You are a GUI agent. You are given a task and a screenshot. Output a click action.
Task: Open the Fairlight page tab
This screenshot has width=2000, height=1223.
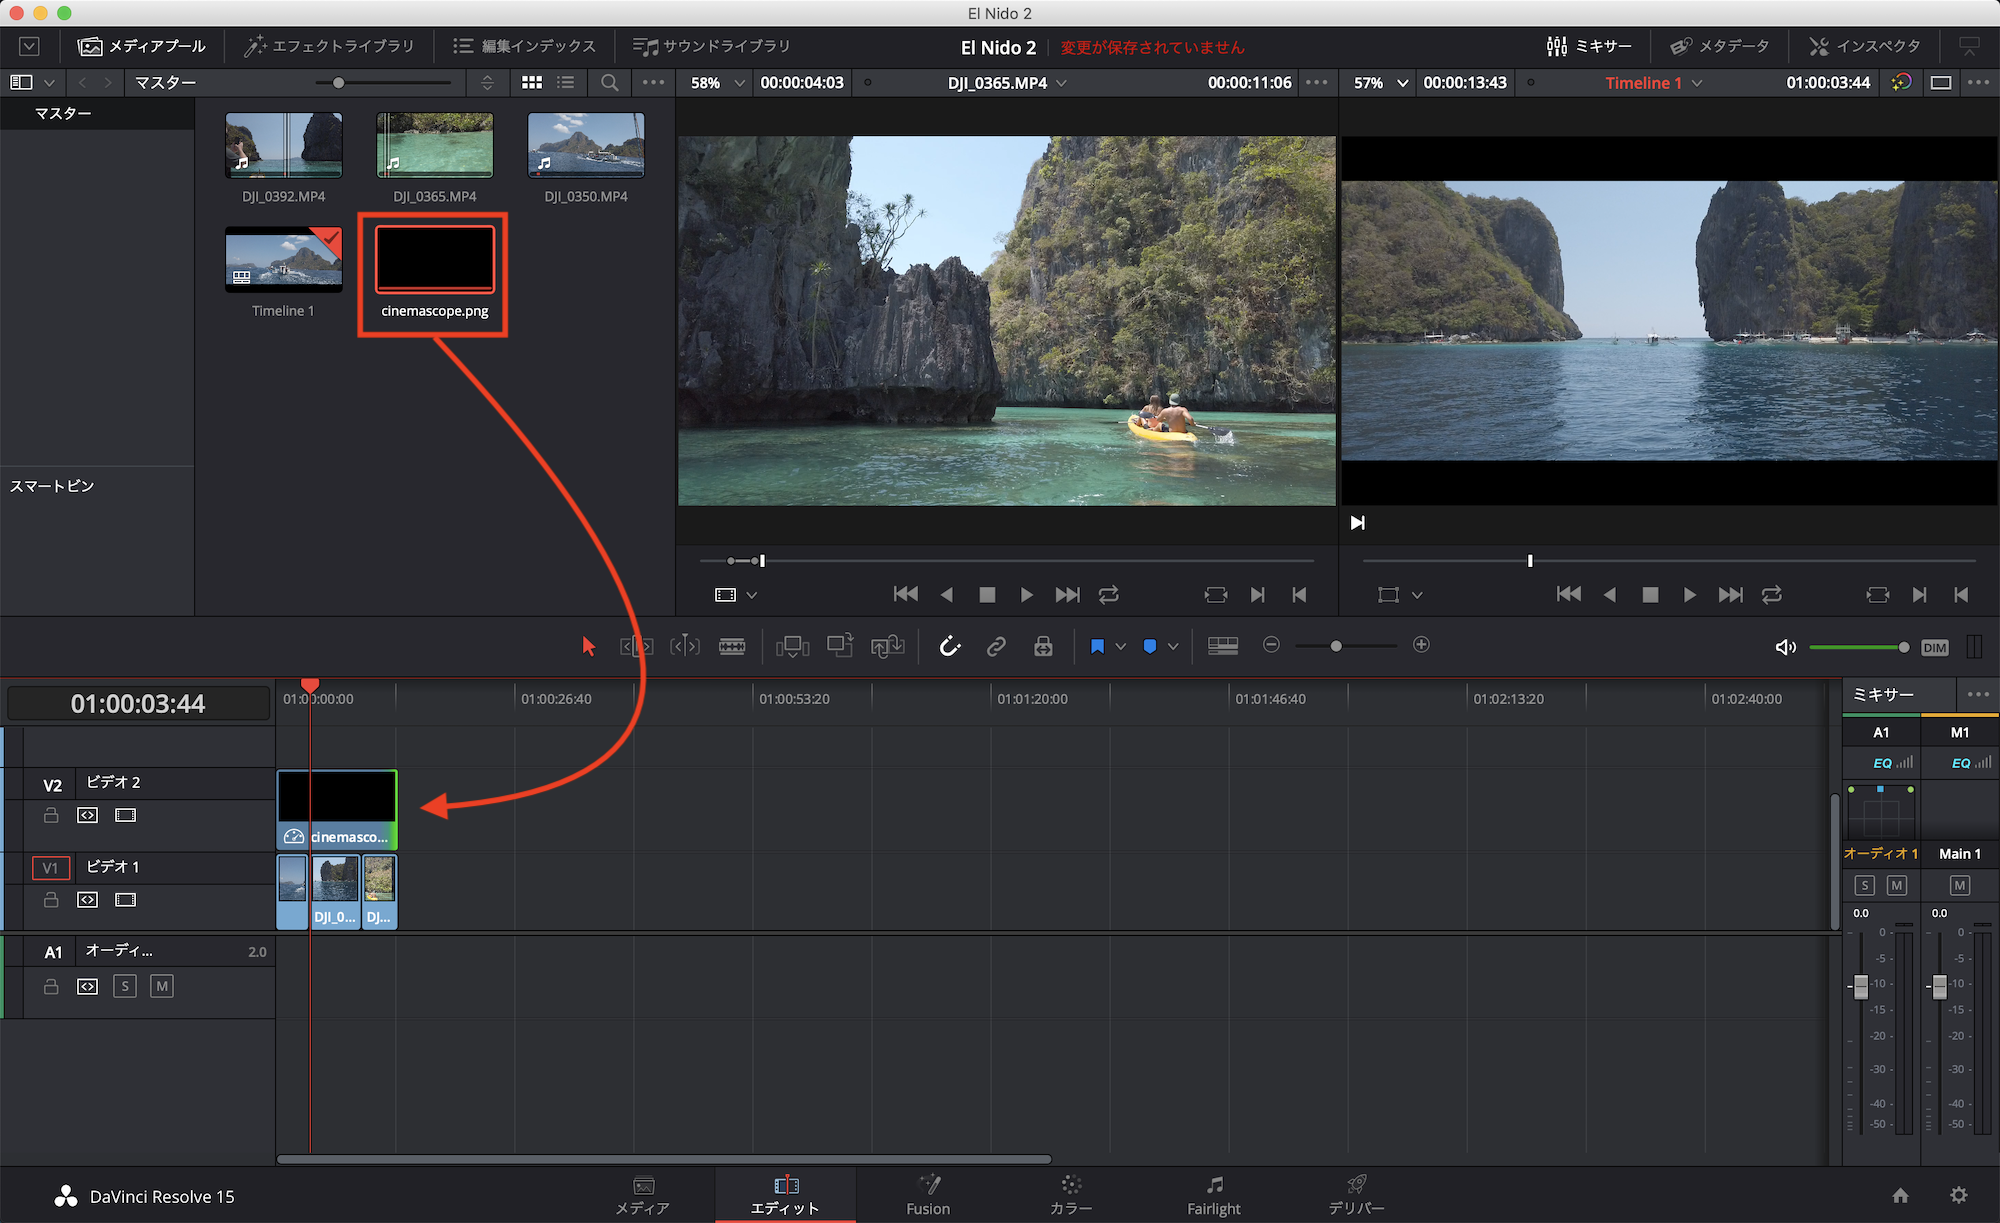coord(1213,1195)
